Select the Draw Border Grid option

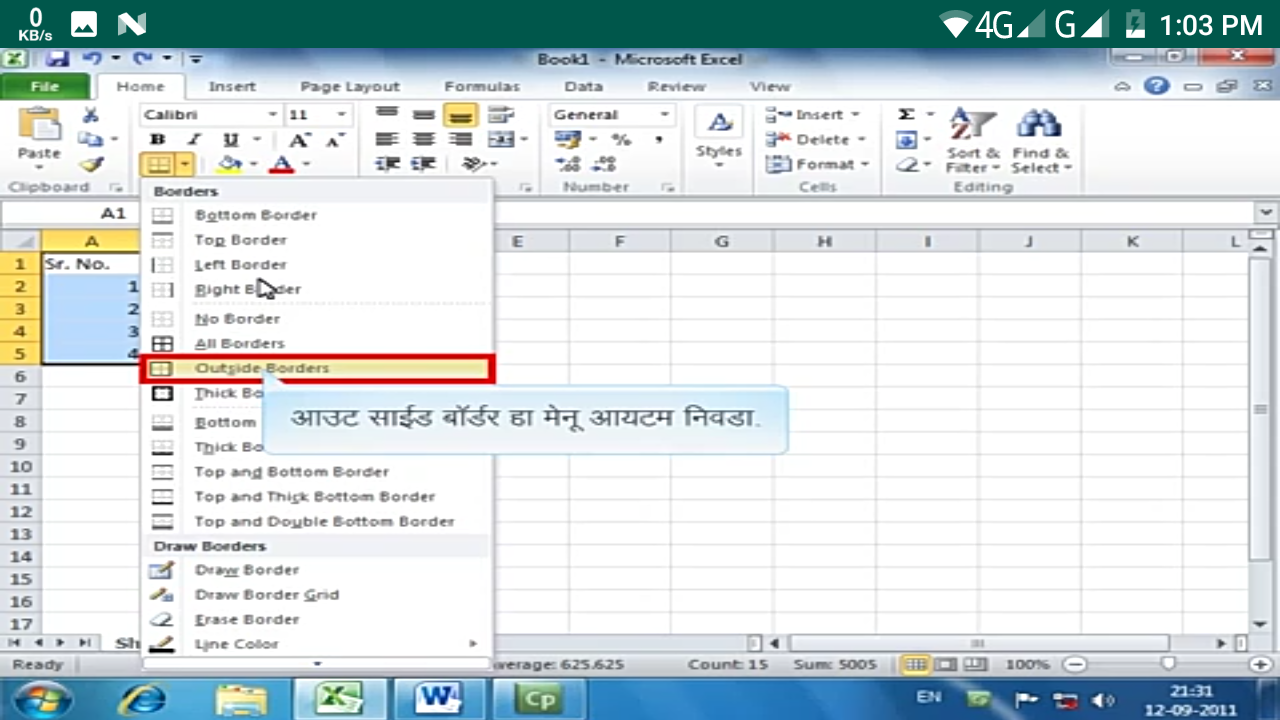[x=316, y=595]
